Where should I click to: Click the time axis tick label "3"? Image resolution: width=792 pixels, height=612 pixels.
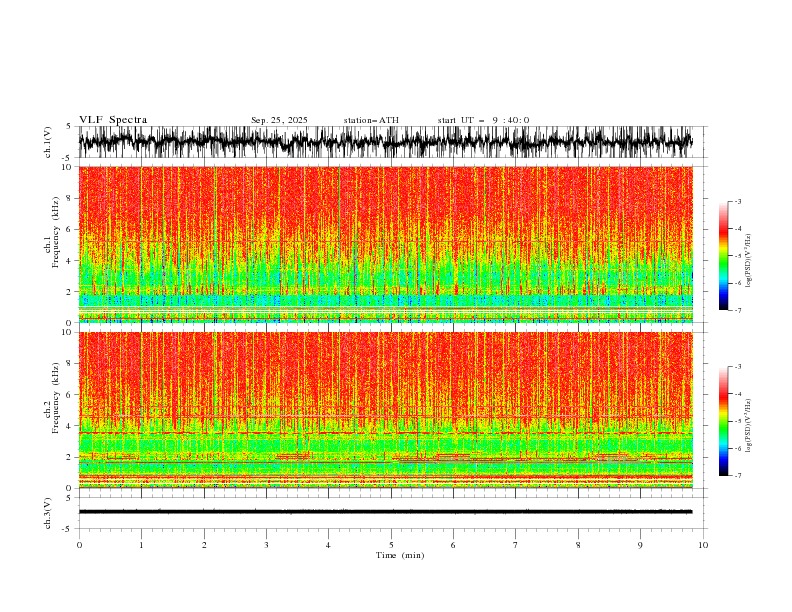(266, 545)
